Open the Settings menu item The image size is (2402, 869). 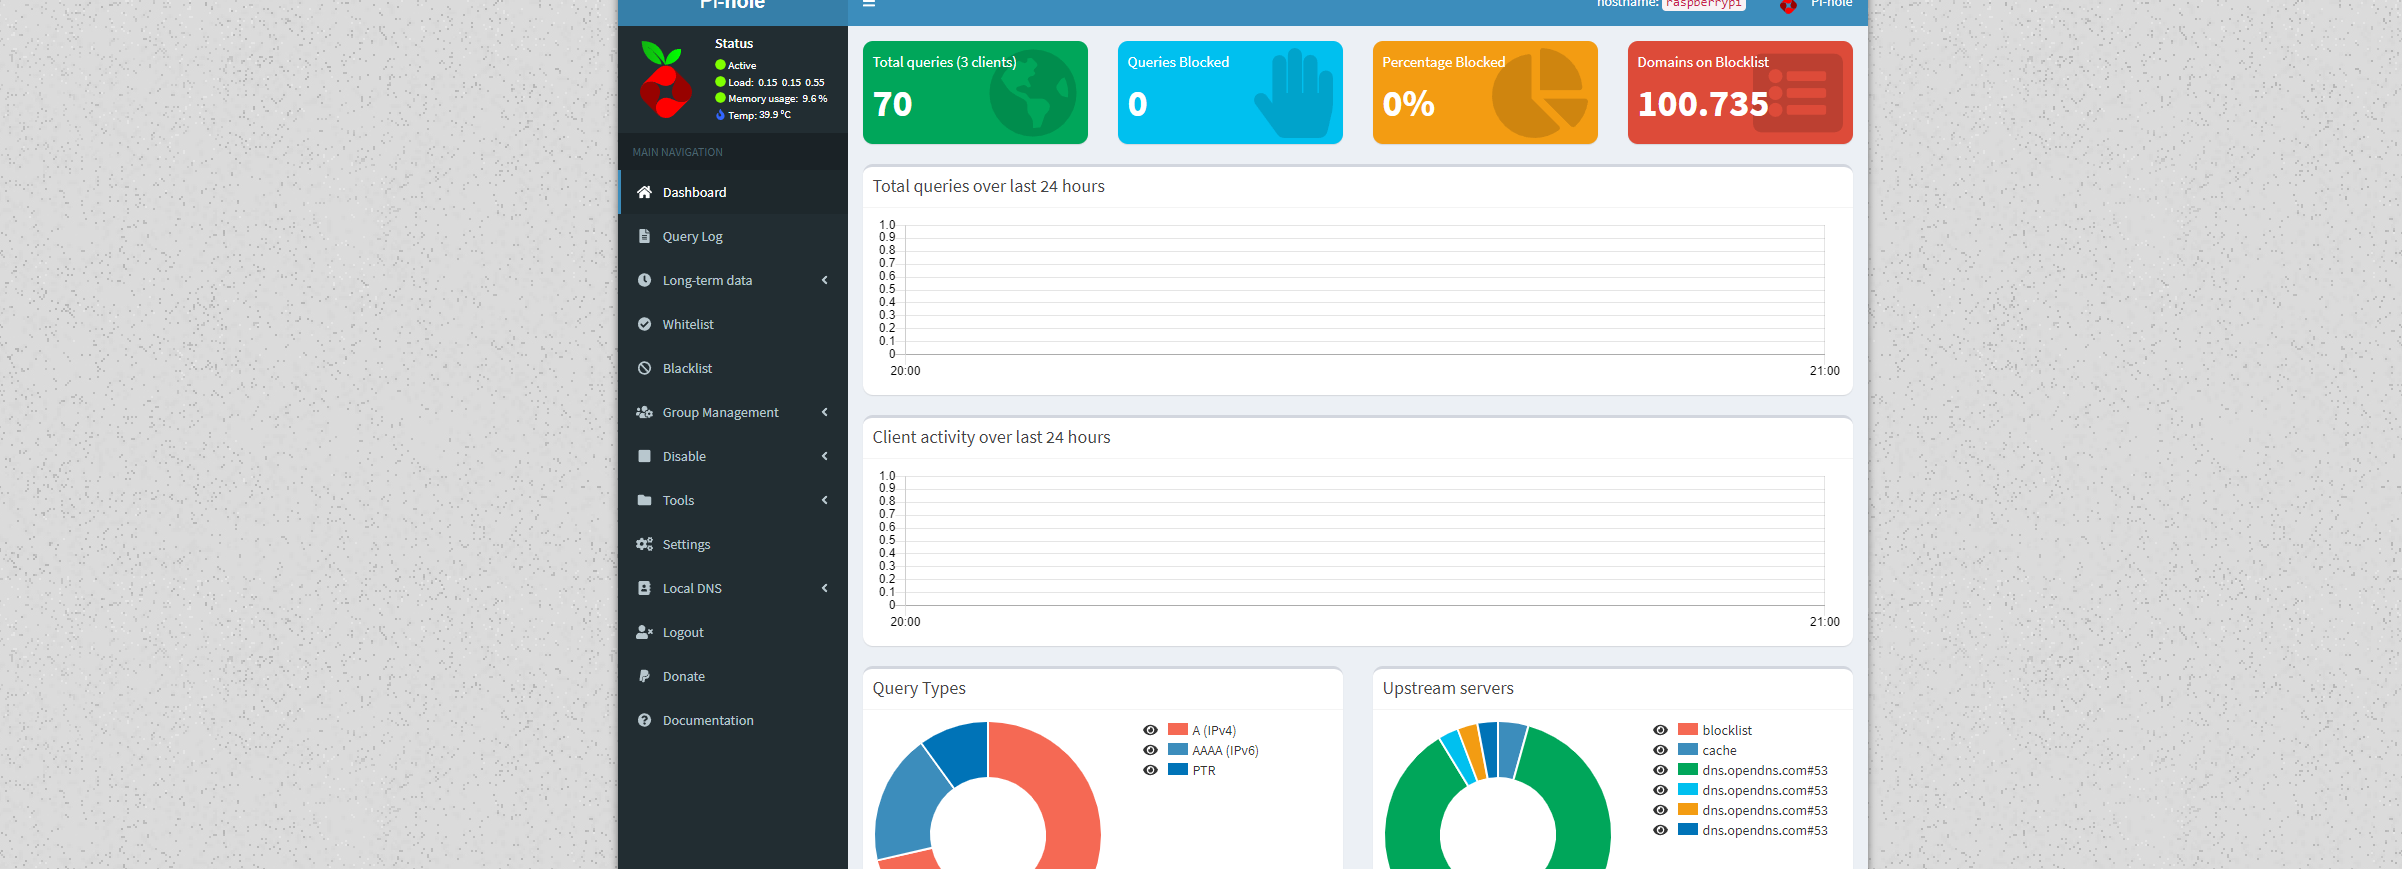733,544
